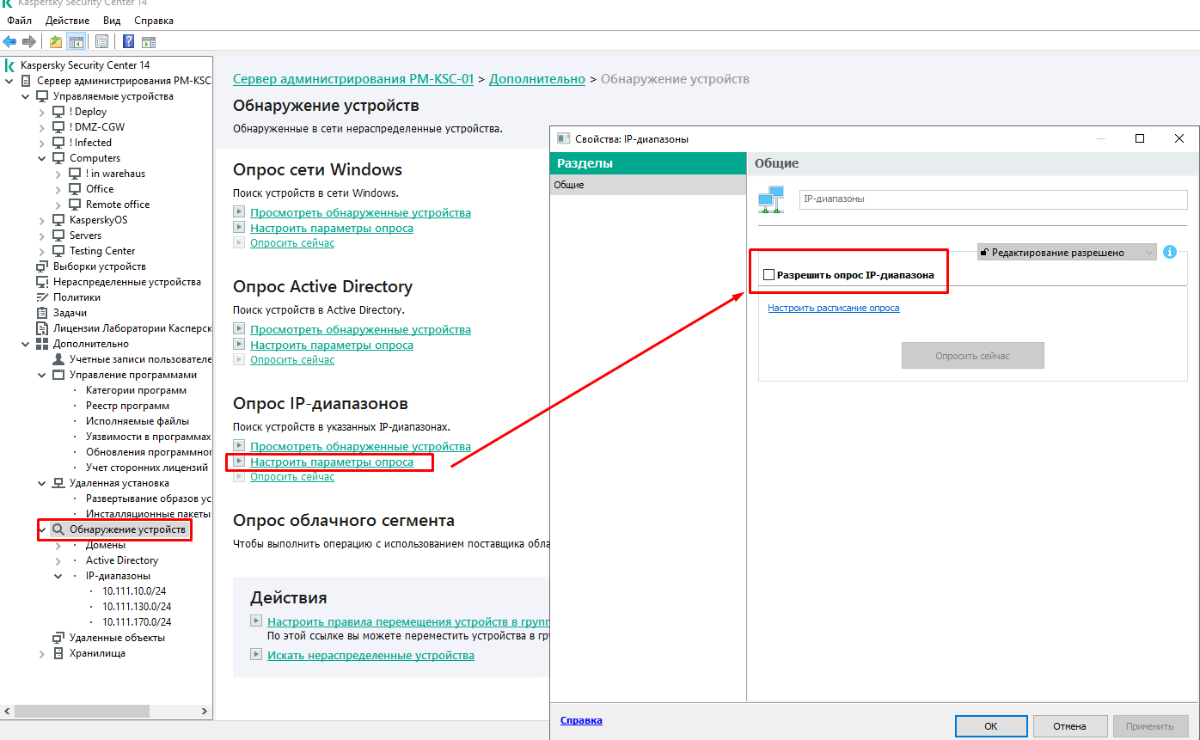Click the Удаленная установка icon

click(58, 483)
